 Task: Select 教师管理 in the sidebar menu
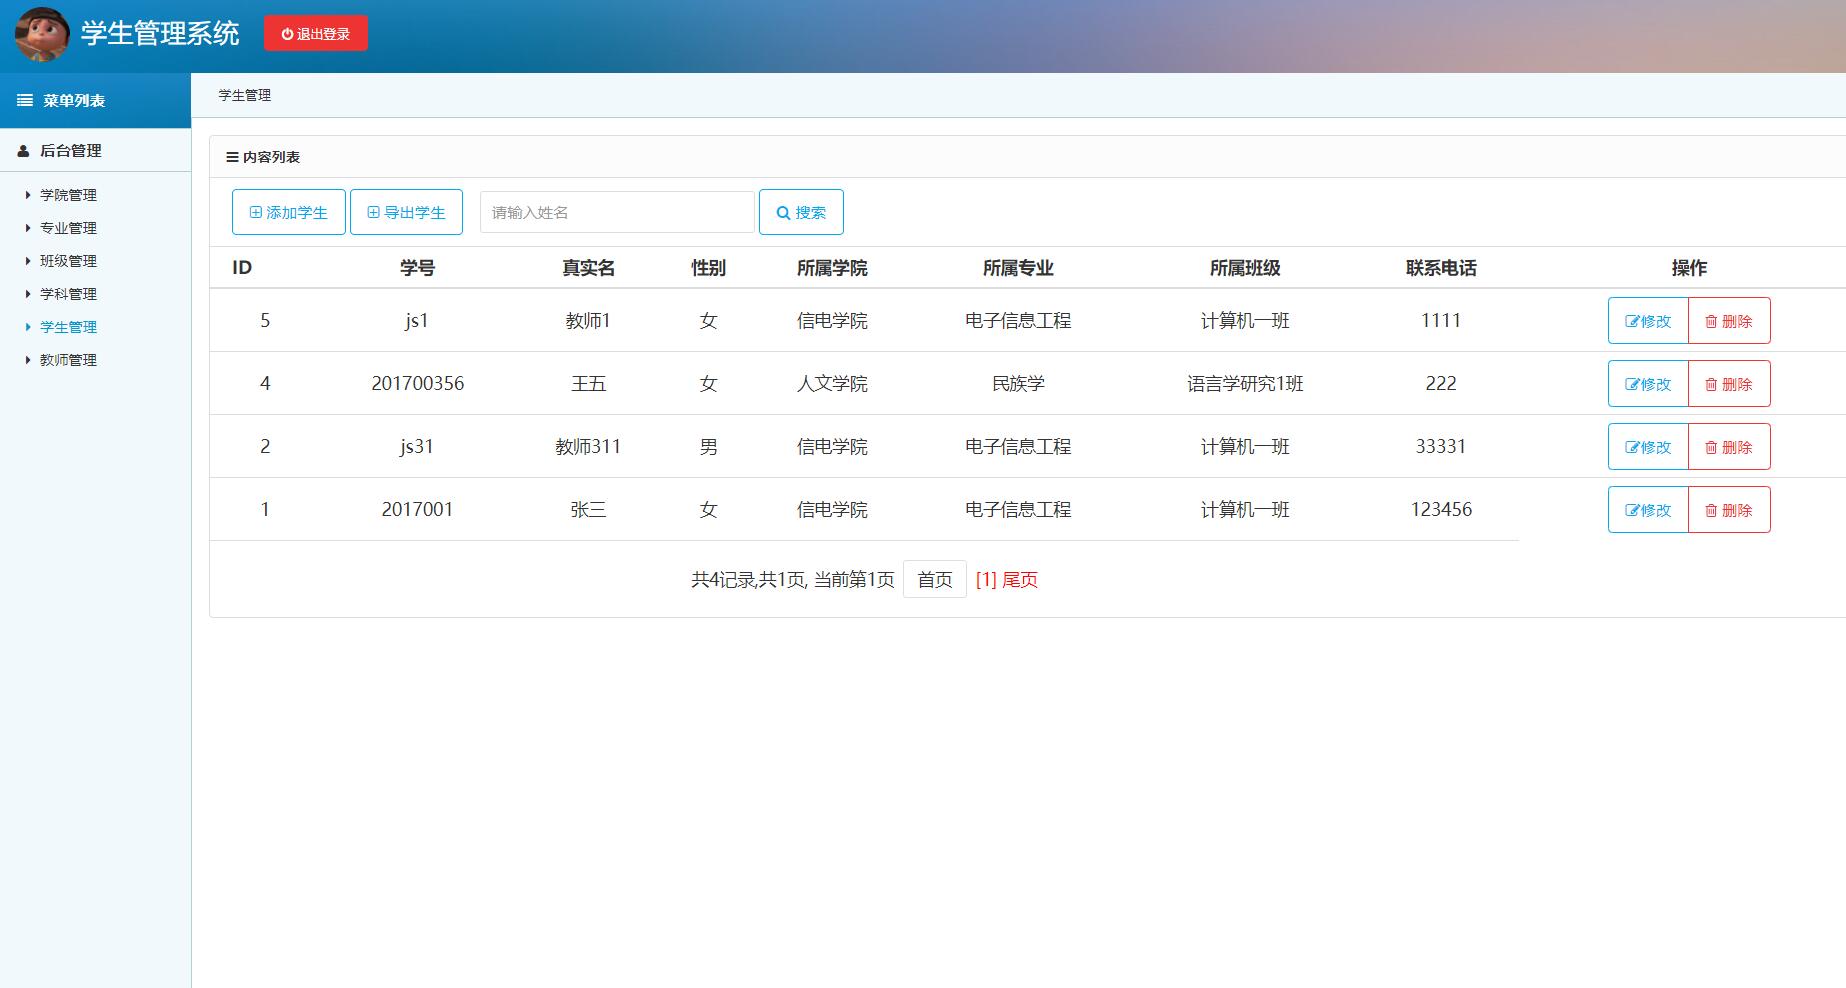click(69, 359)
